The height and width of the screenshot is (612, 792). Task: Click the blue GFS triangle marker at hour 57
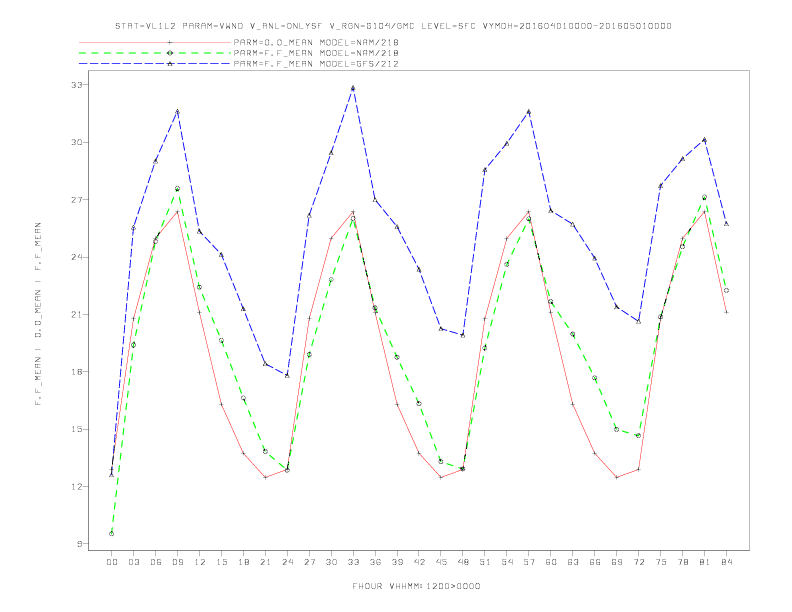529,112
